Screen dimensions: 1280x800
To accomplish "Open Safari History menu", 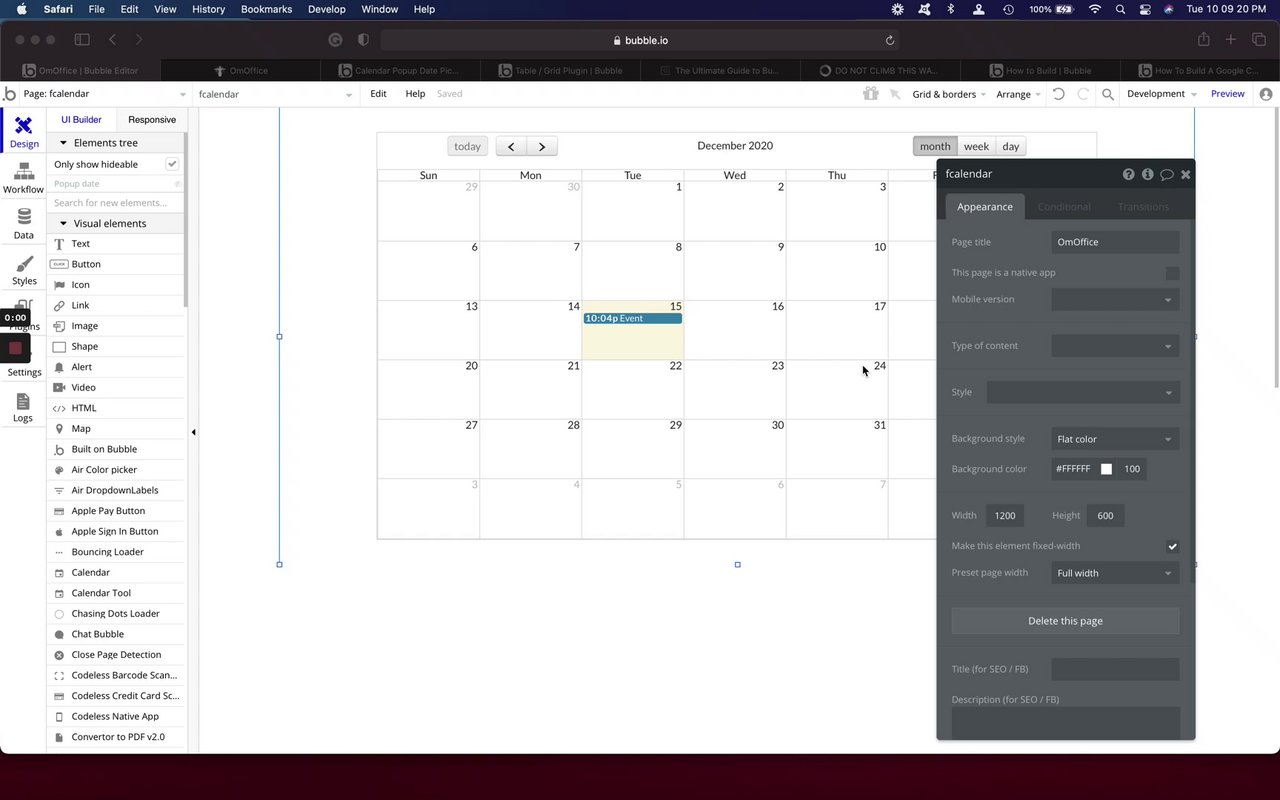I will [x=208, y=9].
